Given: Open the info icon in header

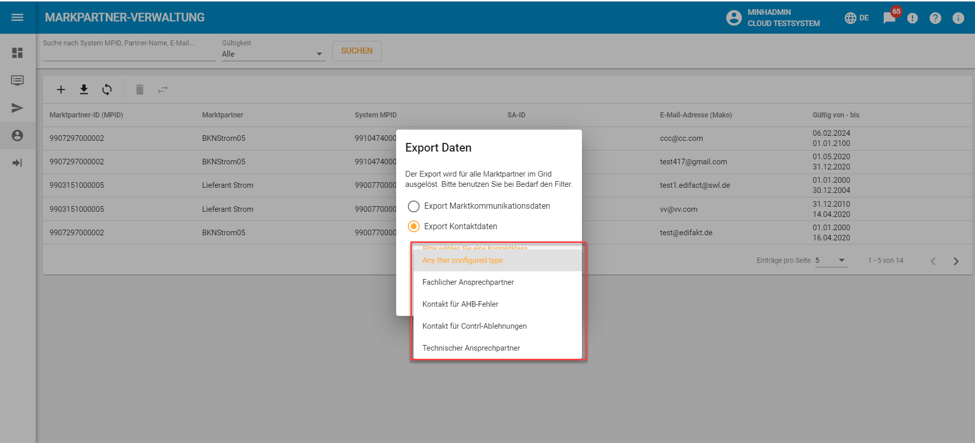Looking at the screenshot, I should point(958,18).
